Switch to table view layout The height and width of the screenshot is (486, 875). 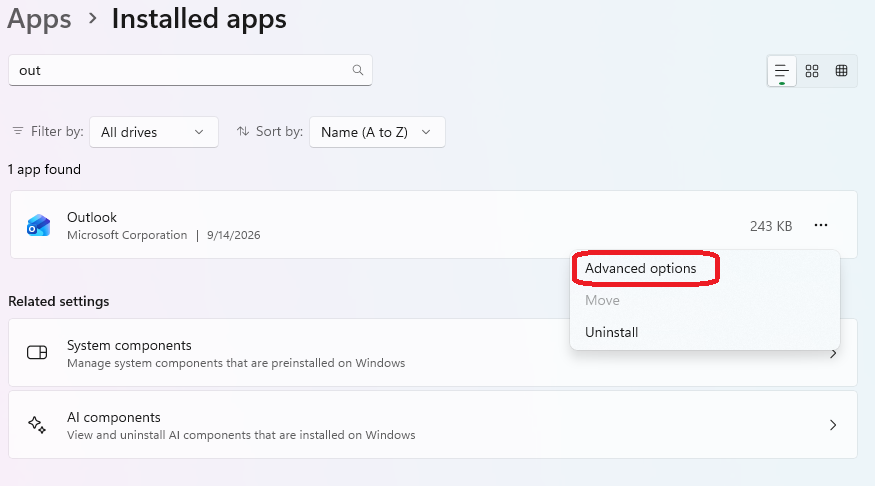tap(842, 71)
